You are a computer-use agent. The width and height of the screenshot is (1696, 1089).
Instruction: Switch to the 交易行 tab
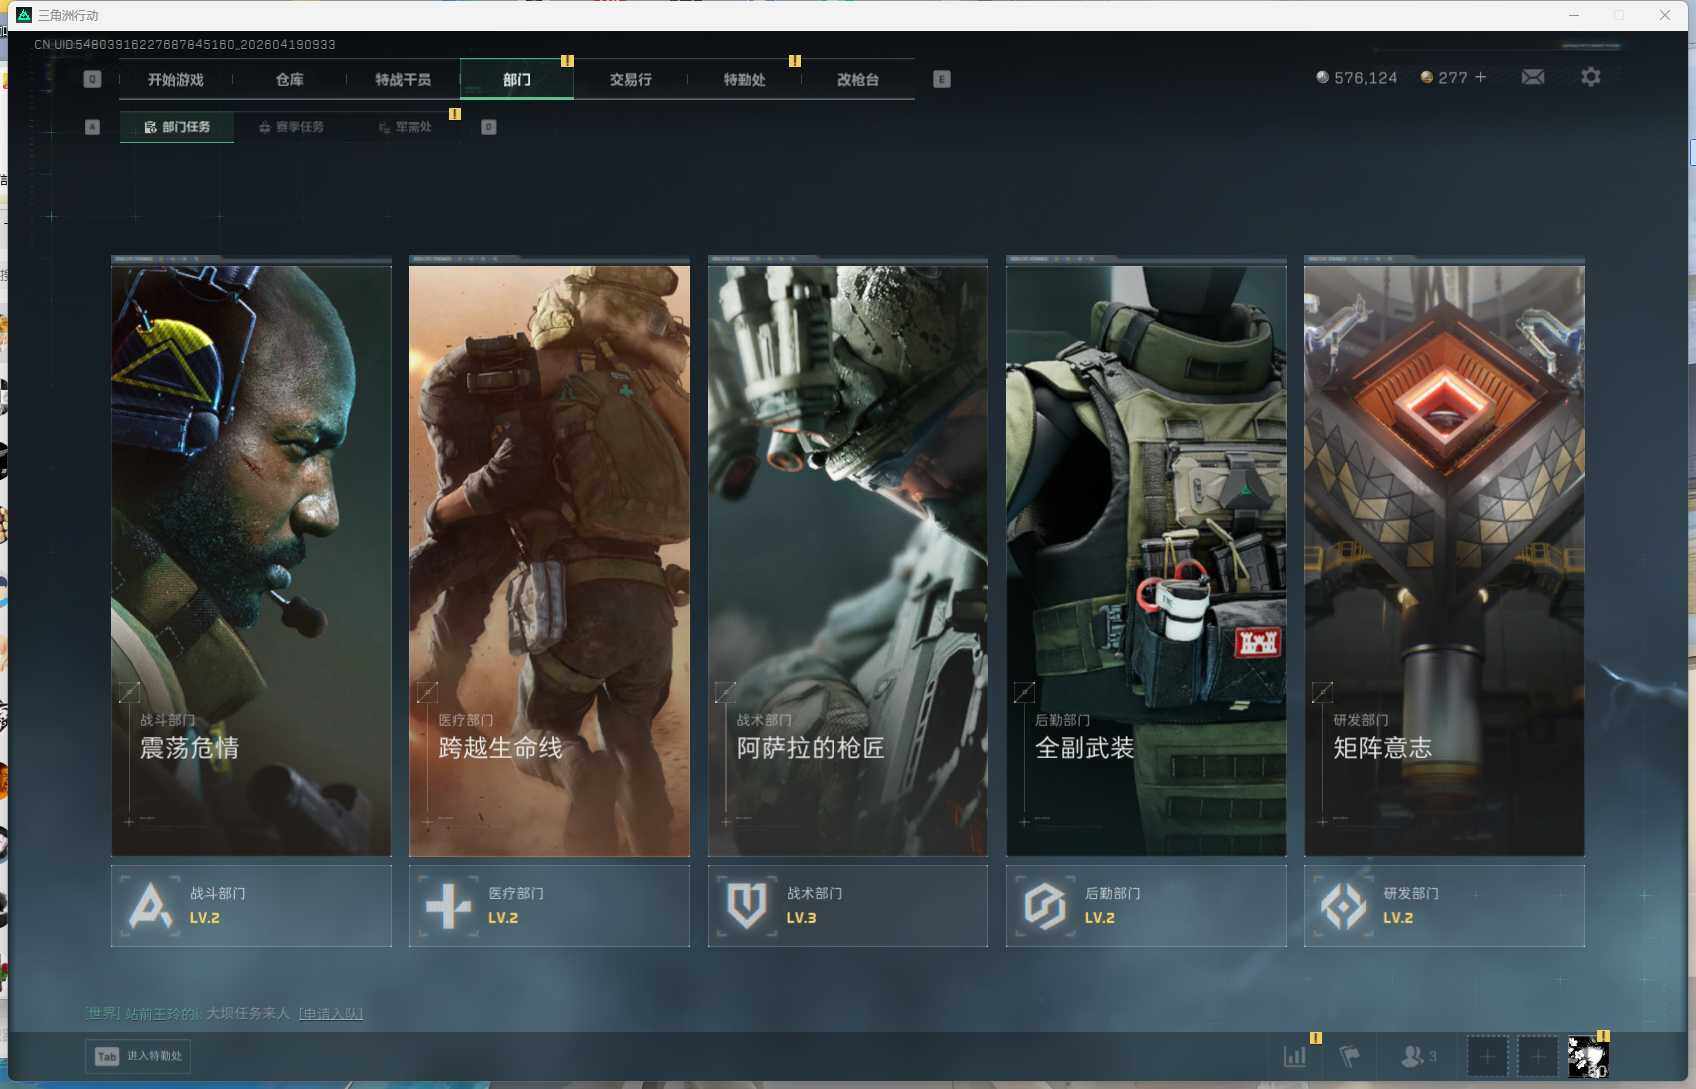pyautogui.click(x=630, y=79)
